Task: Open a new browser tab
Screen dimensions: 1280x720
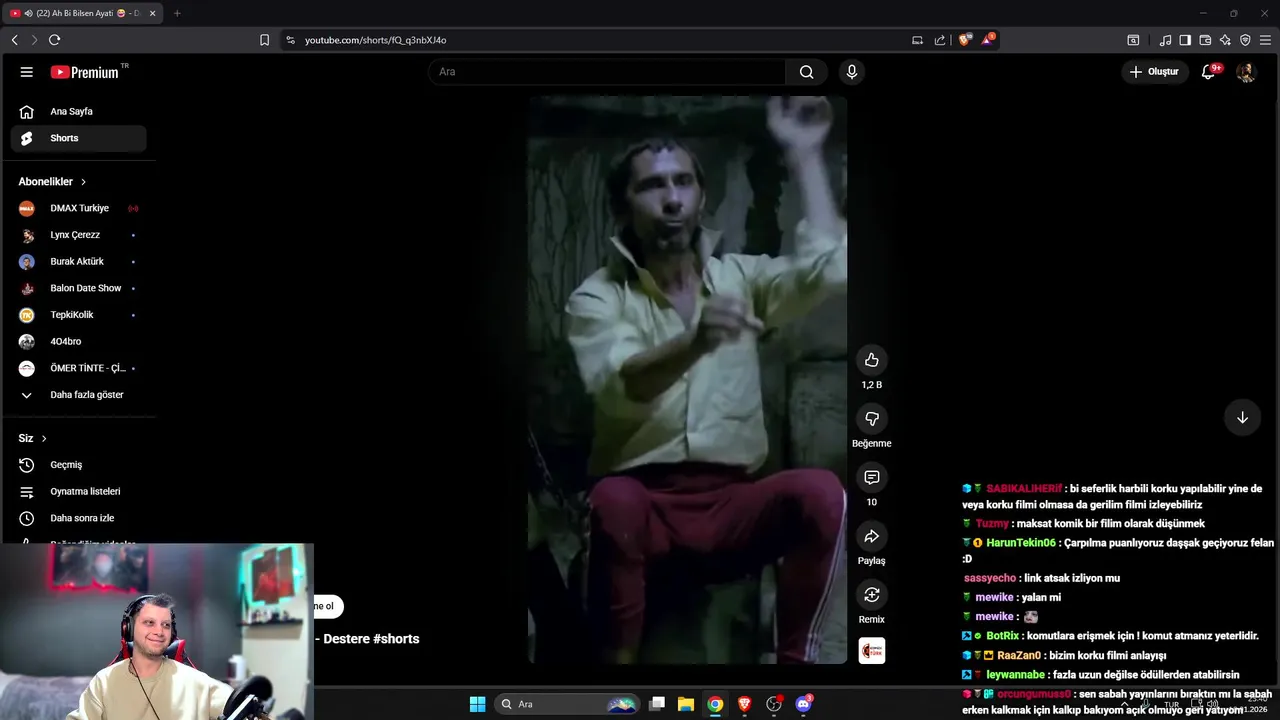Action: point(177,13)
